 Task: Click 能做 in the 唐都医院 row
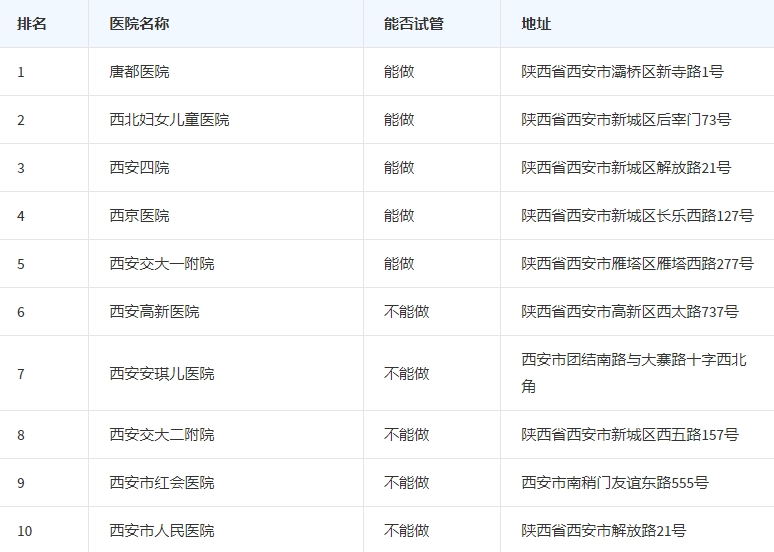tap(399, 72)
